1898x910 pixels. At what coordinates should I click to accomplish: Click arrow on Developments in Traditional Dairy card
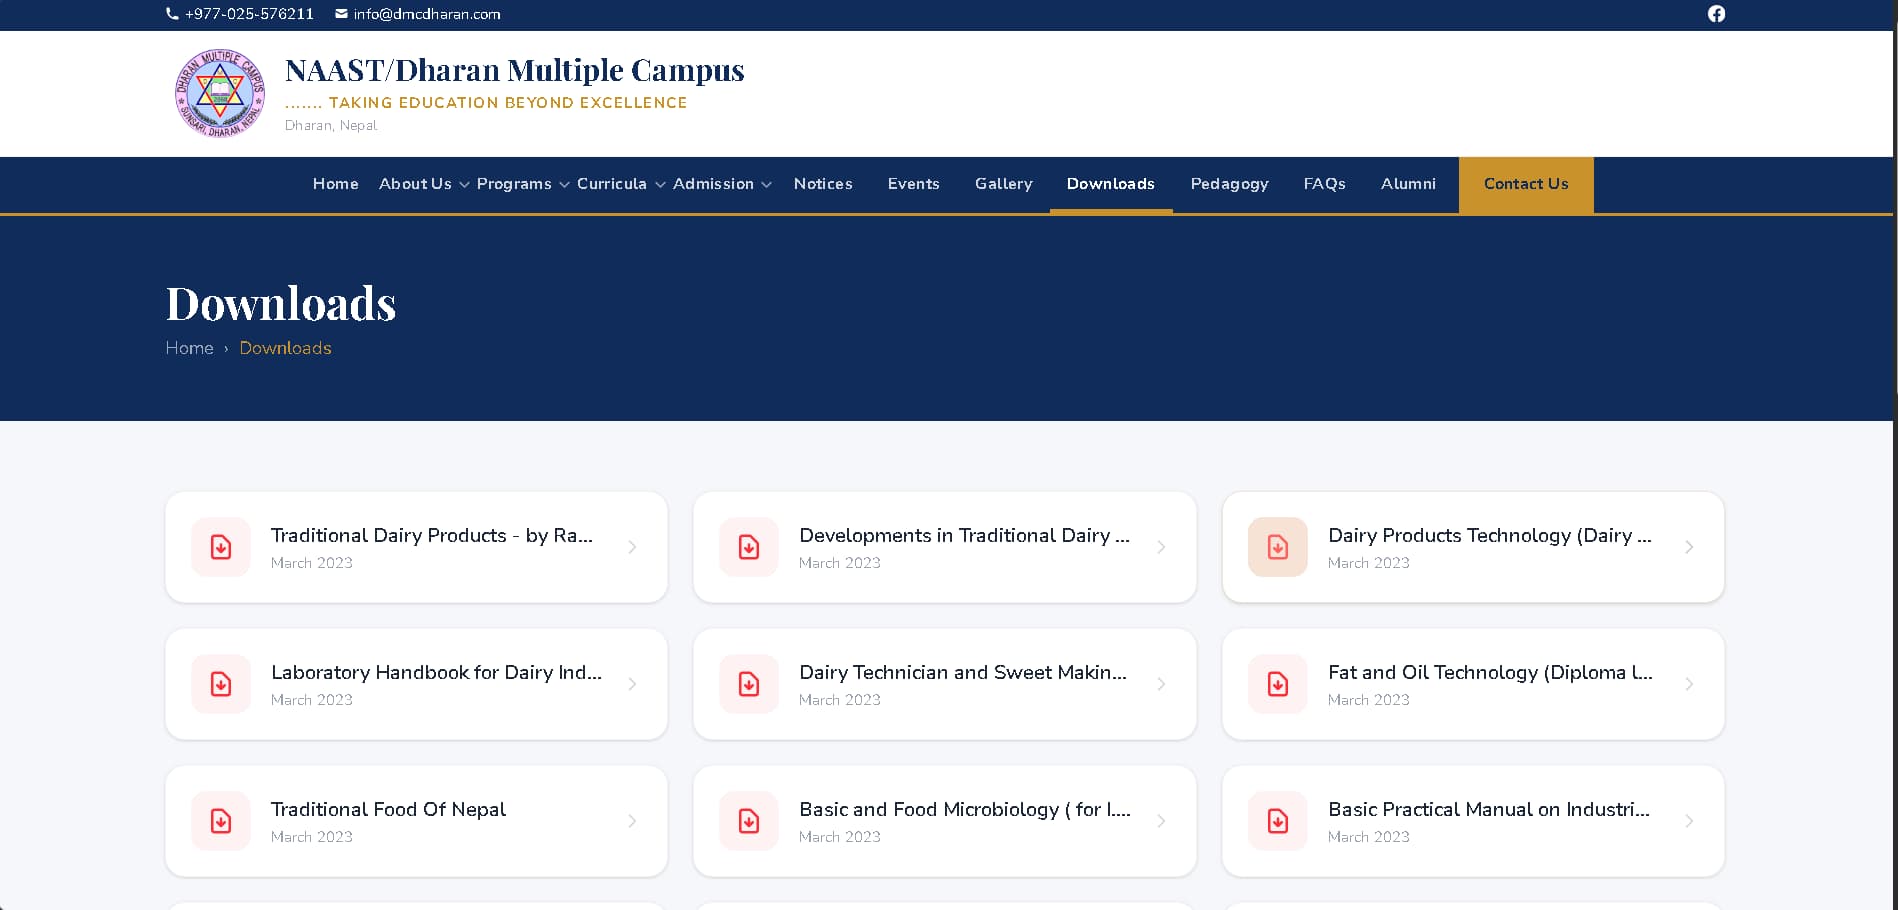(1161, 547)
